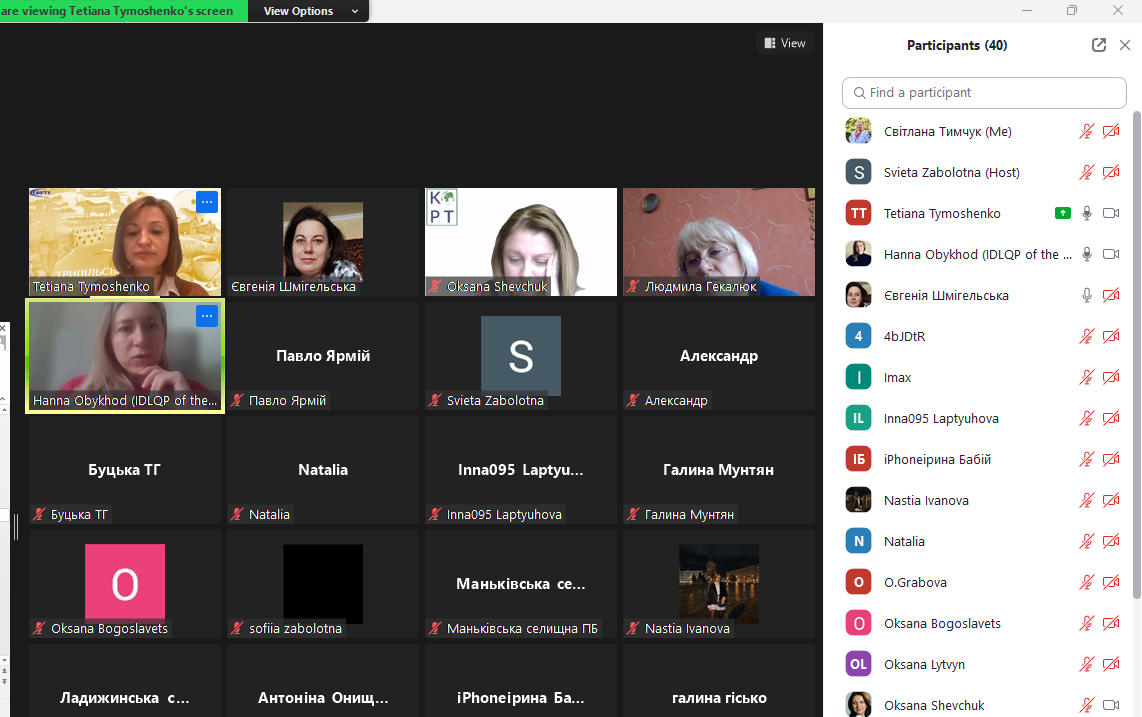
Task: Select Oksana Lytvyn in participants list
Action: [x=984, y=665]
